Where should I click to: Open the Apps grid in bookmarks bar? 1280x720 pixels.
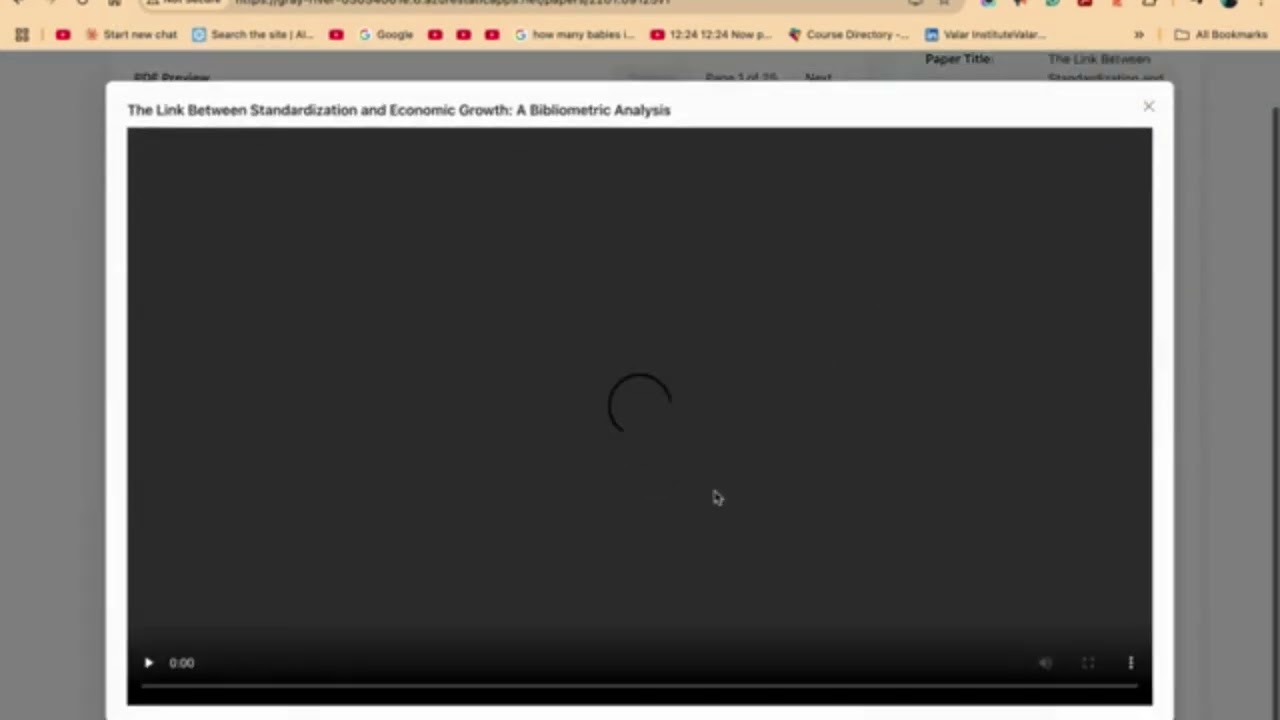(22, 35)
